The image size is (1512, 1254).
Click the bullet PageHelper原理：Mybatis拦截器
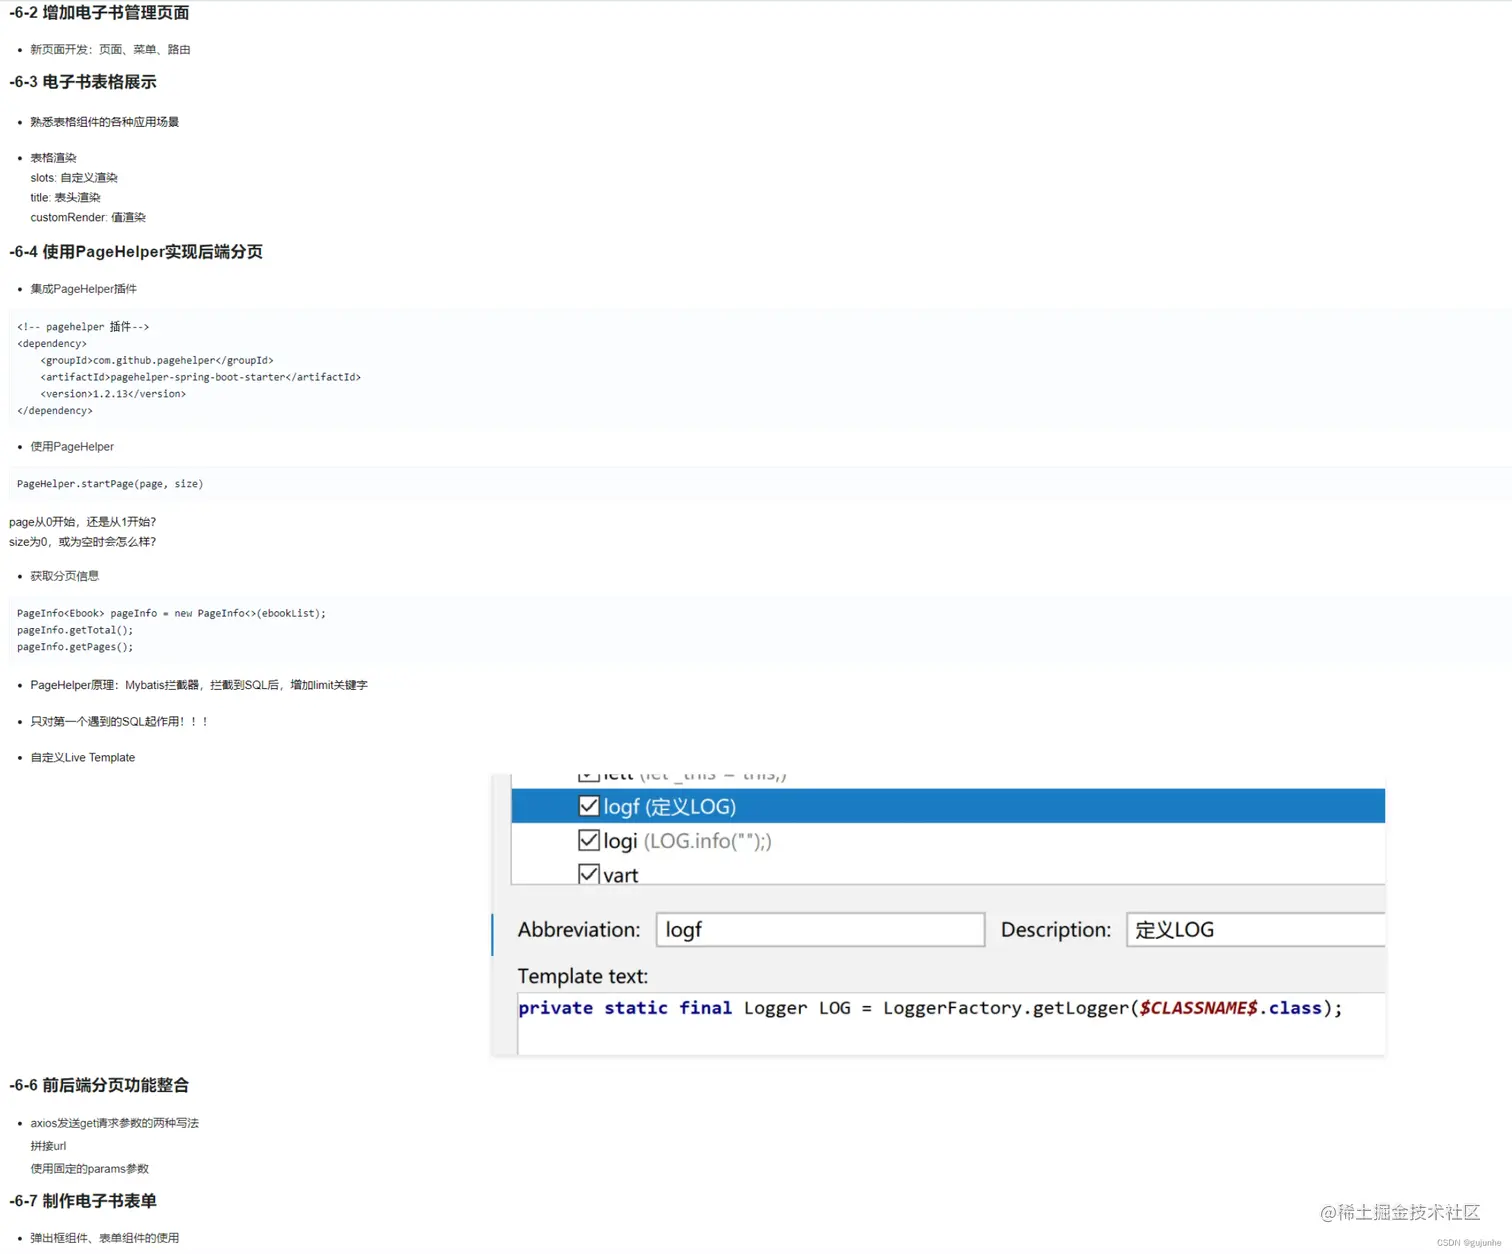coord(199,685)
